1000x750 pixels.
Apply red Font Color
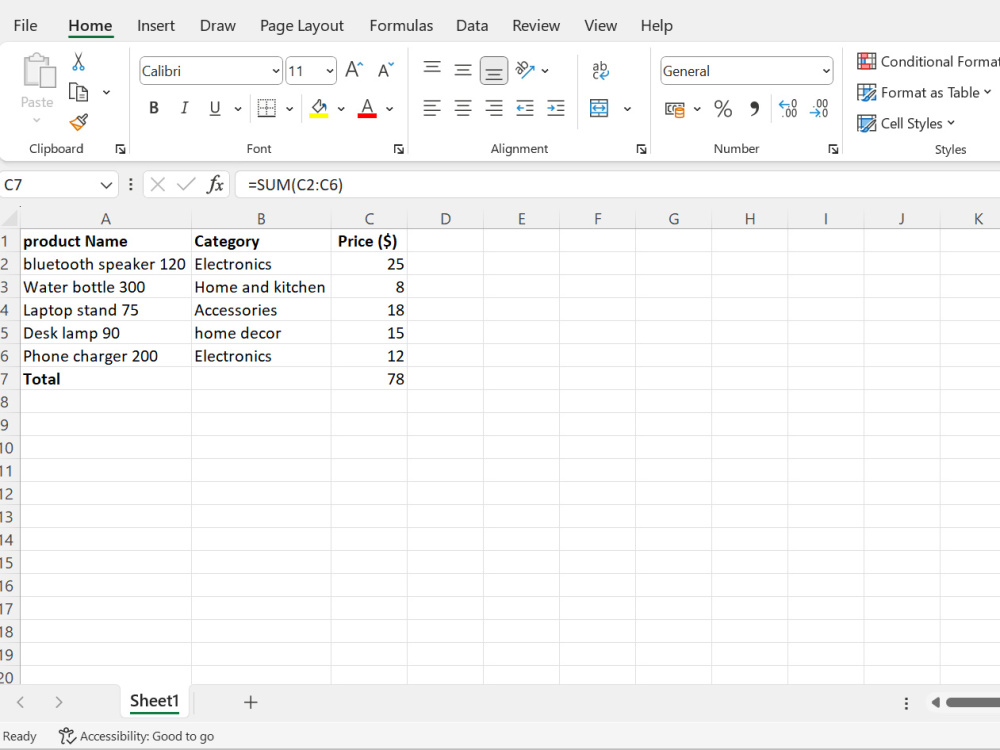[x=367, y=108]
